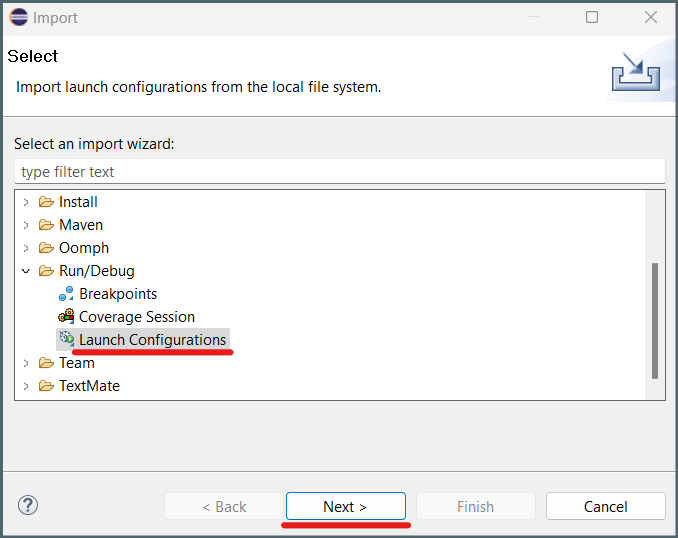
Task: Expand the Maven category
Action: pos(26,225)
